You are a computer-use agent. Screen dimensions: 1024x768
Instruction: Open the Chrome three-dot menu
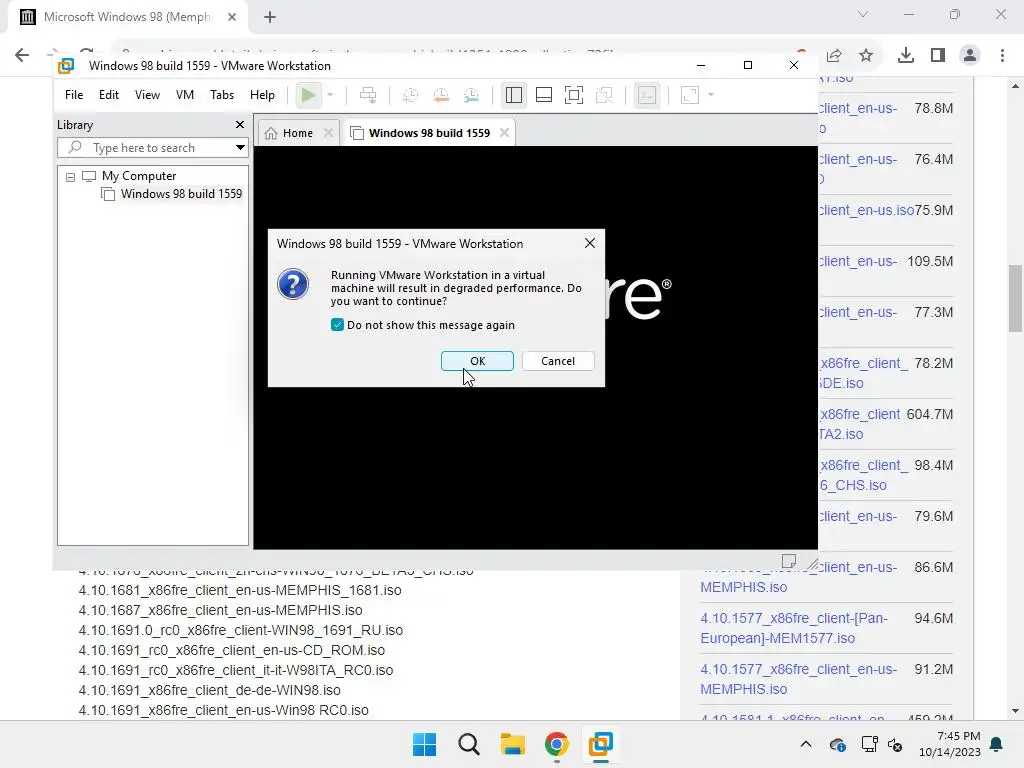pos(1002,56)
